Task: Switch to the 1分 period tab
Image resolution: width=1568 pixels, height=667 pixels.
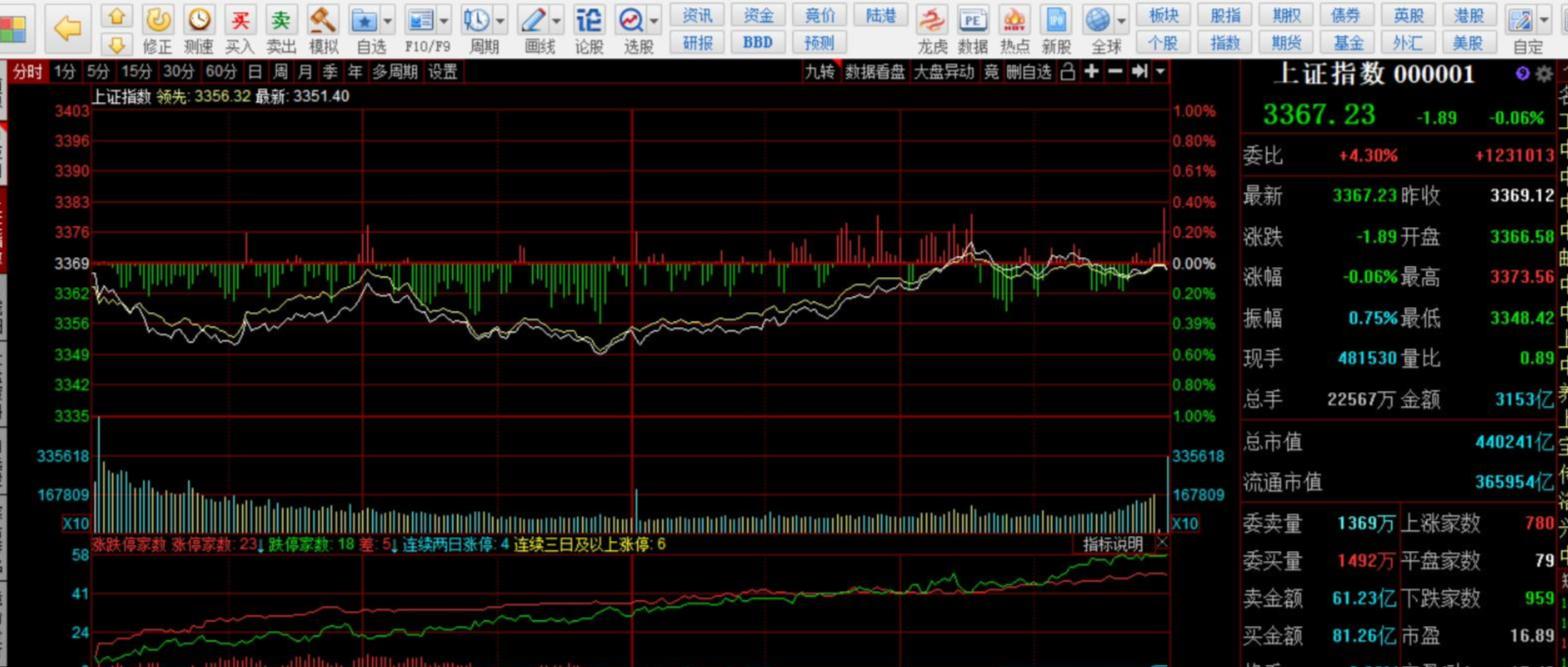Action: (65, 71)
